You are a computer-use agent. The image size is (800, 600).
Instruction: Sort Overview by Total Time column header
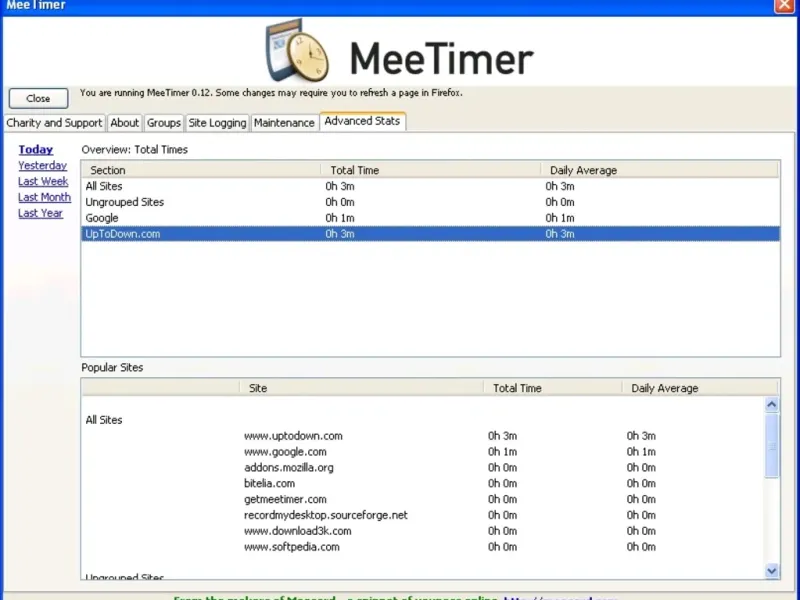(431, 170)
